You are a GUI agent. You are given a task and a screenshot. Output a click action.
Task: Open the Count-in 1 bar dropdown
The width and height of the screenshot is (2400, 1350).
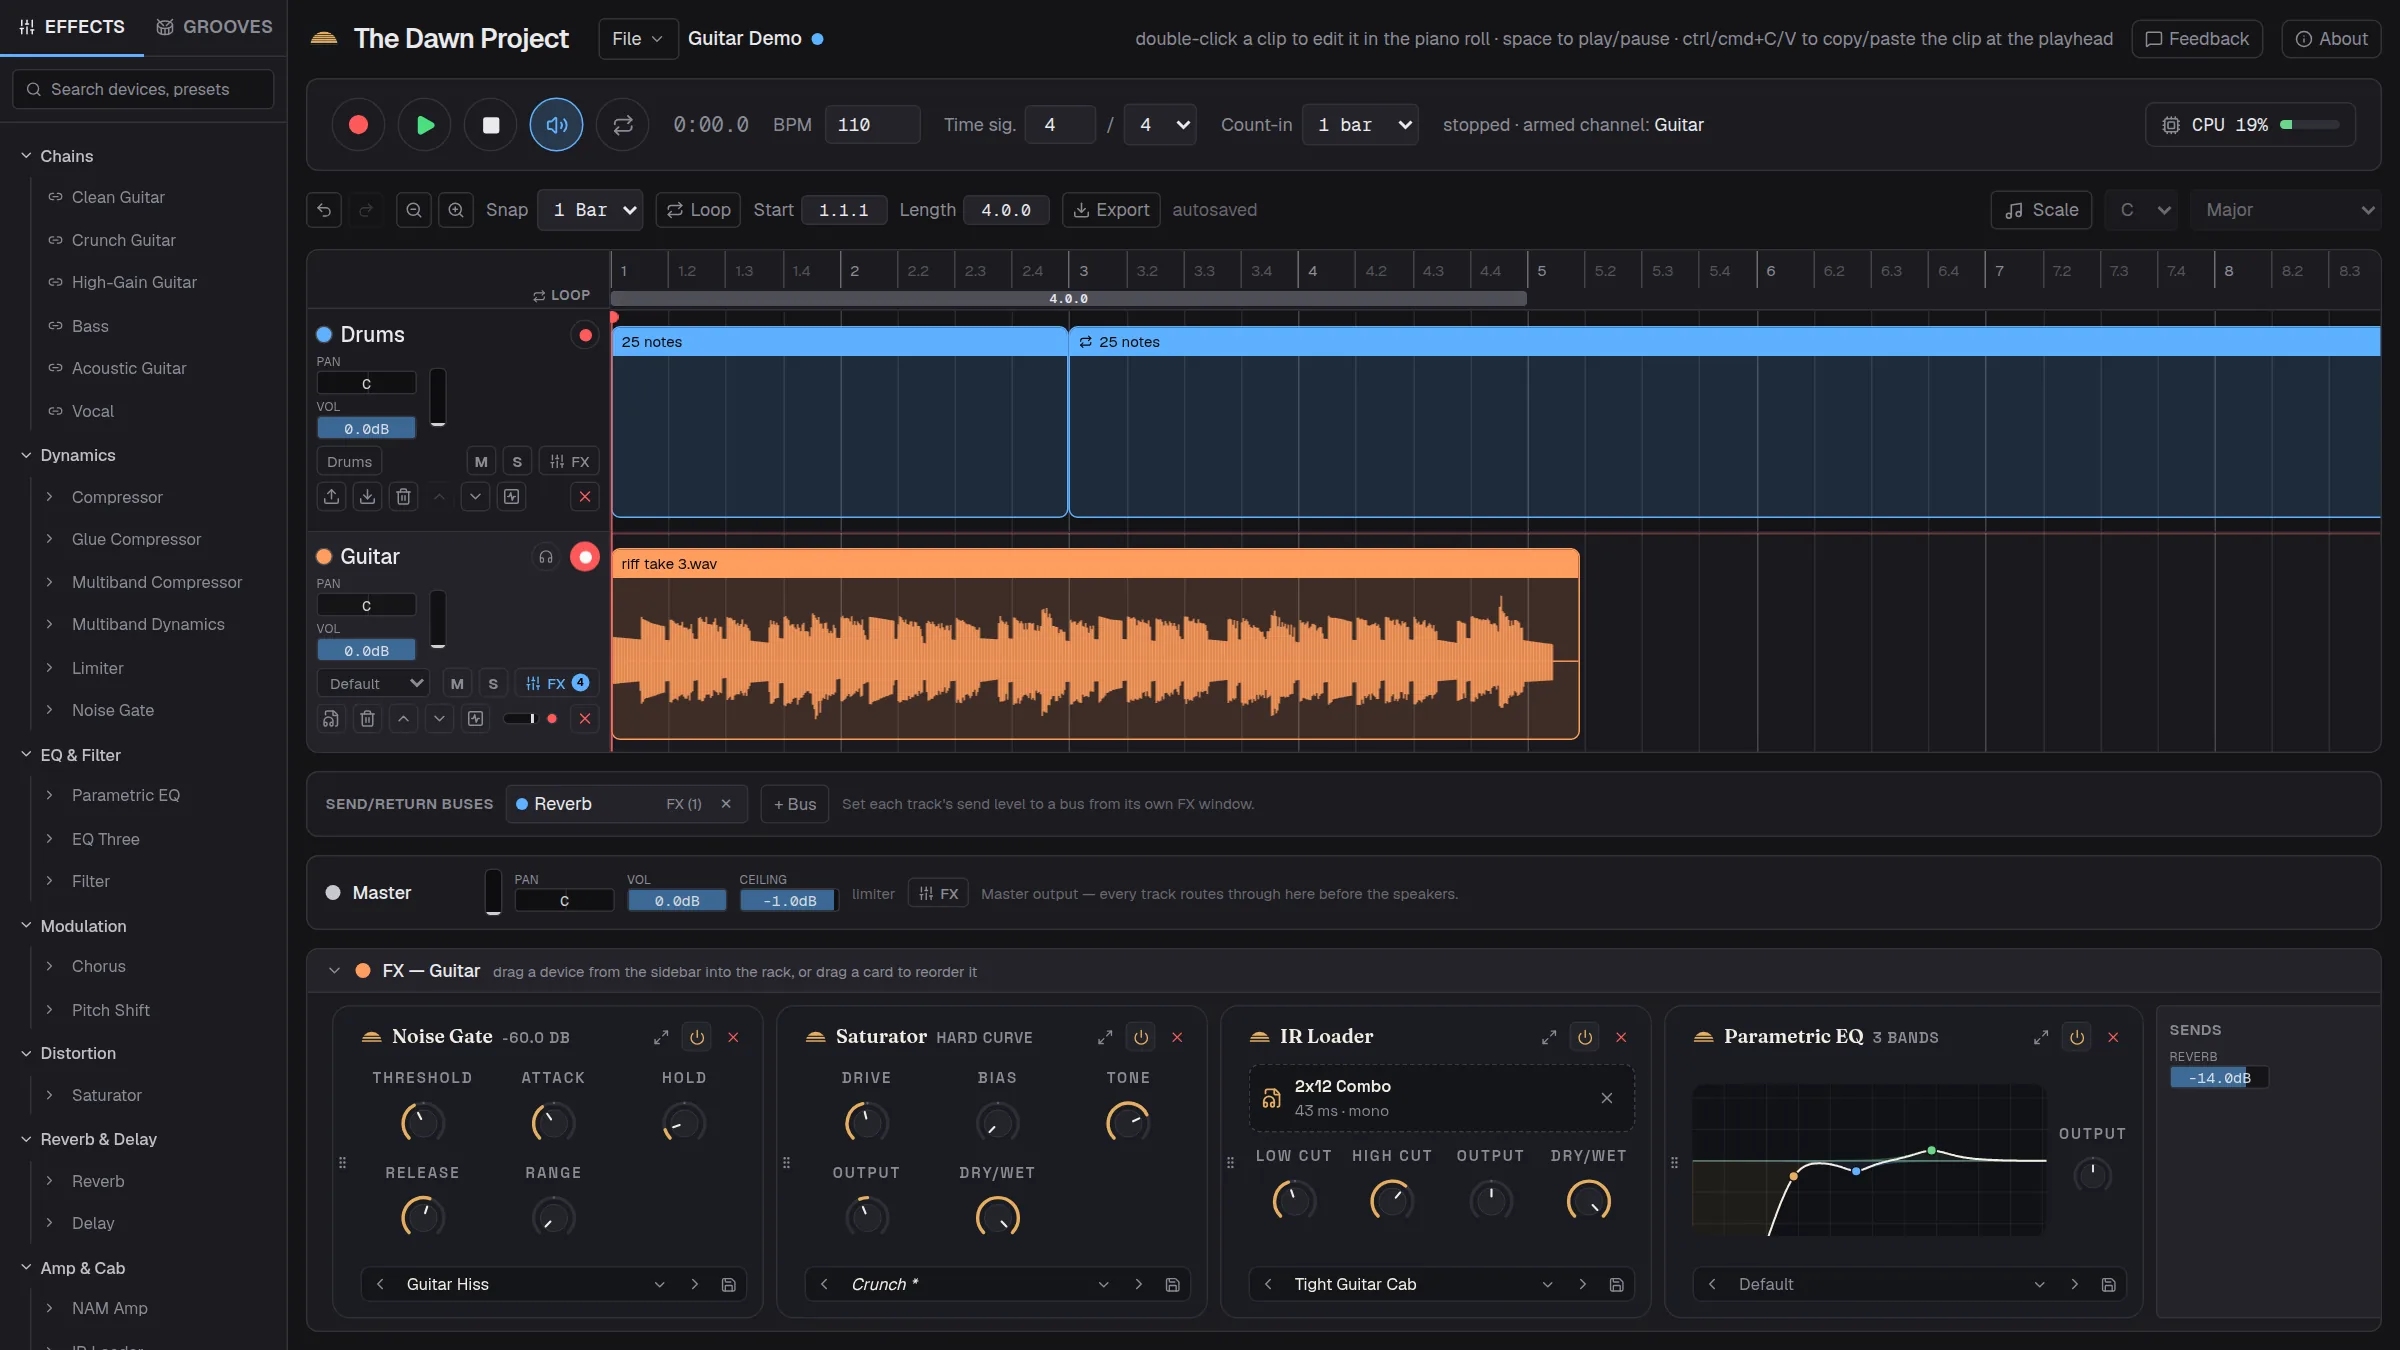point(1360,125)
